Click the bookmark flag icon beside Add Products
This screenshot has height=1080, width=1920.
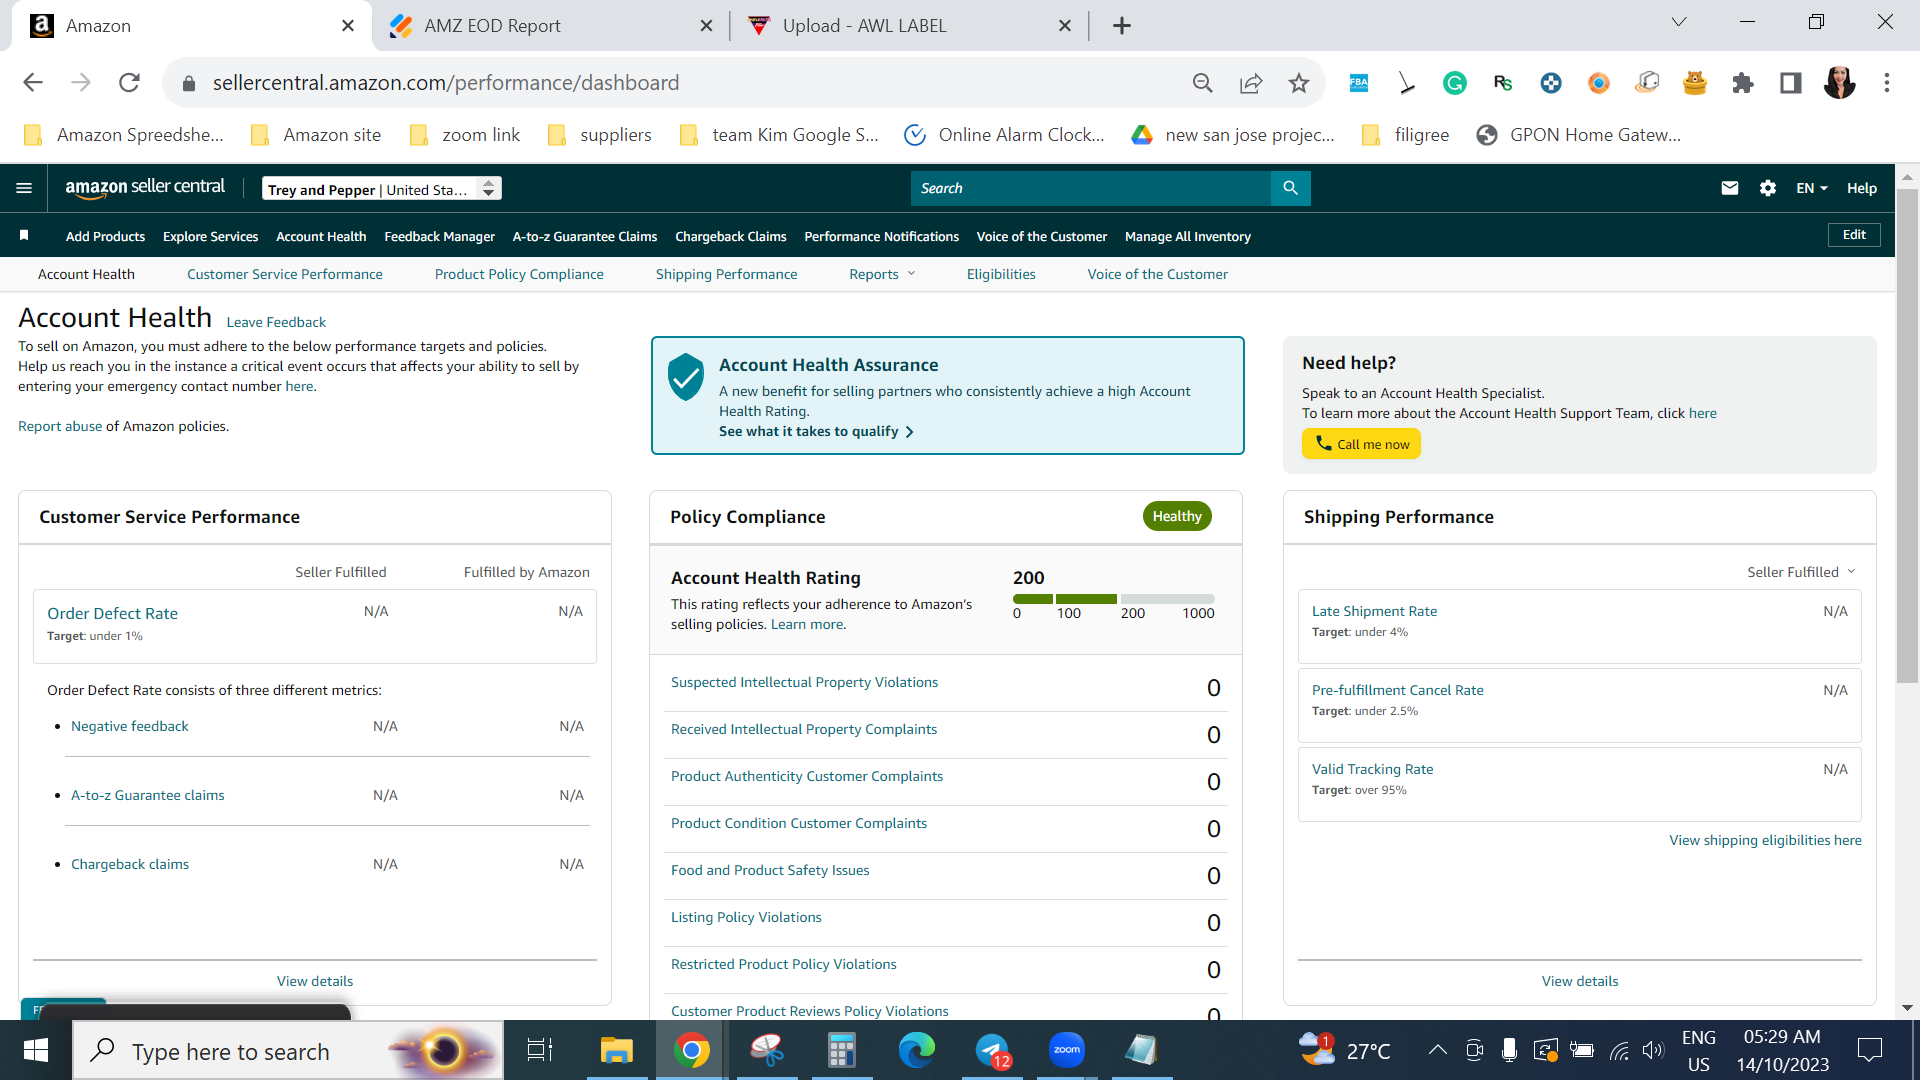click(x=24, y=235)
